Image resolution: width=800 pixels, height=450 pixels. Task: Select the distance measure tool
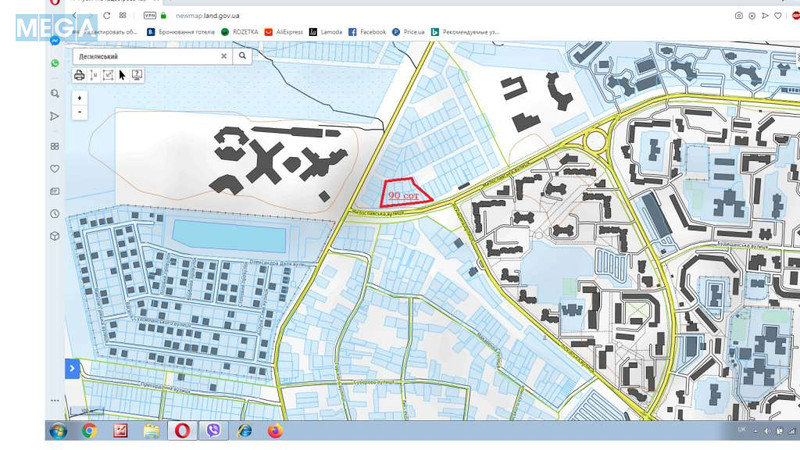tap(95, 75)
